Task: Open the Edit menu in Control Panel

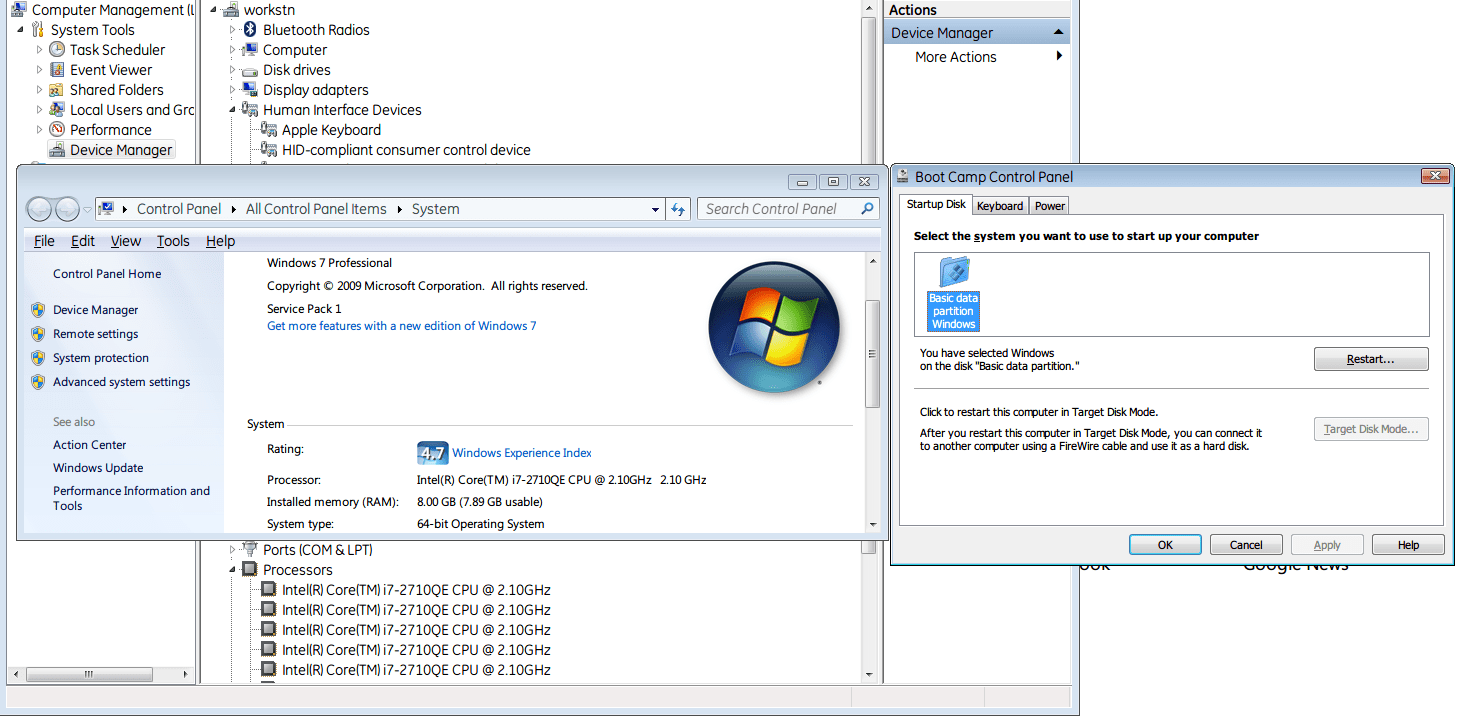Action: click(x=83, y=241)
